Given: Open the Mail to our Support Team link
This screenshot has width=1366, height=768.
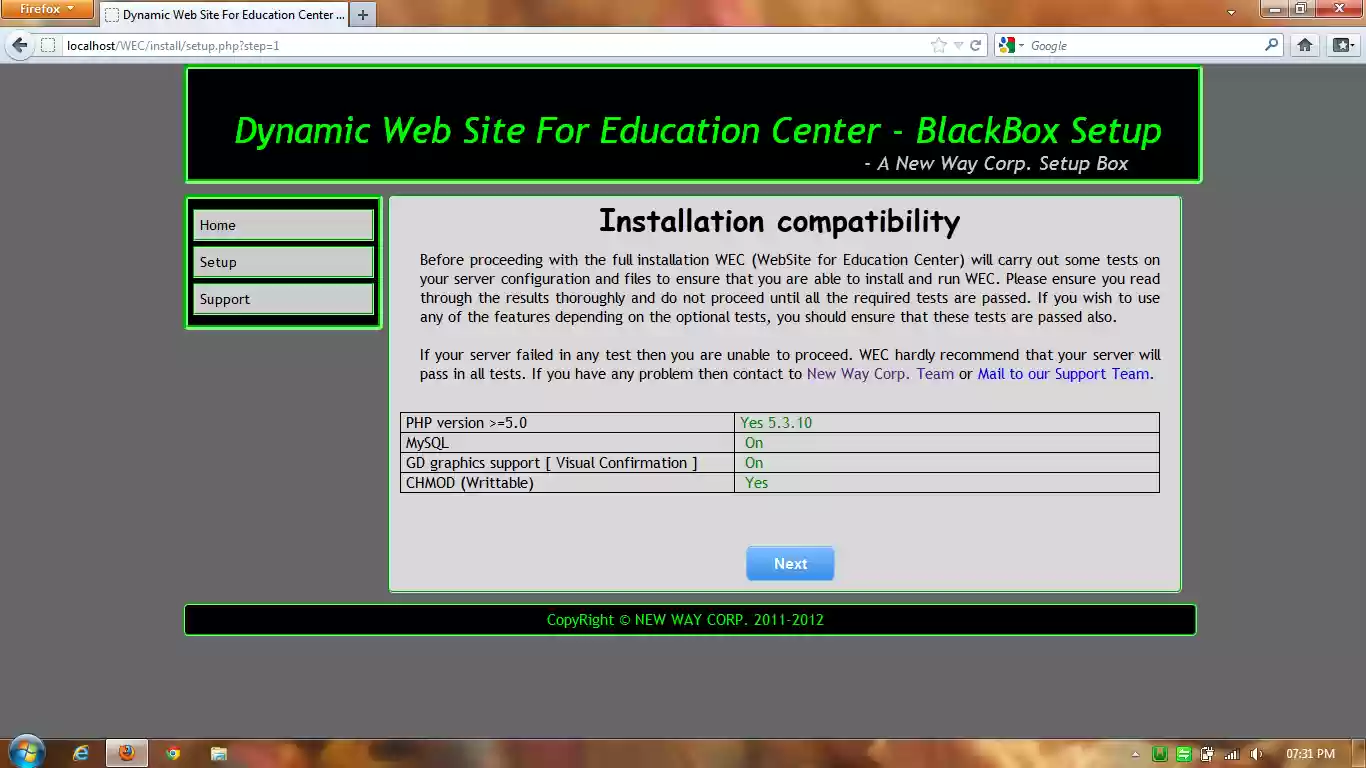Looking at the screenshot, I should pos(1062,374).
